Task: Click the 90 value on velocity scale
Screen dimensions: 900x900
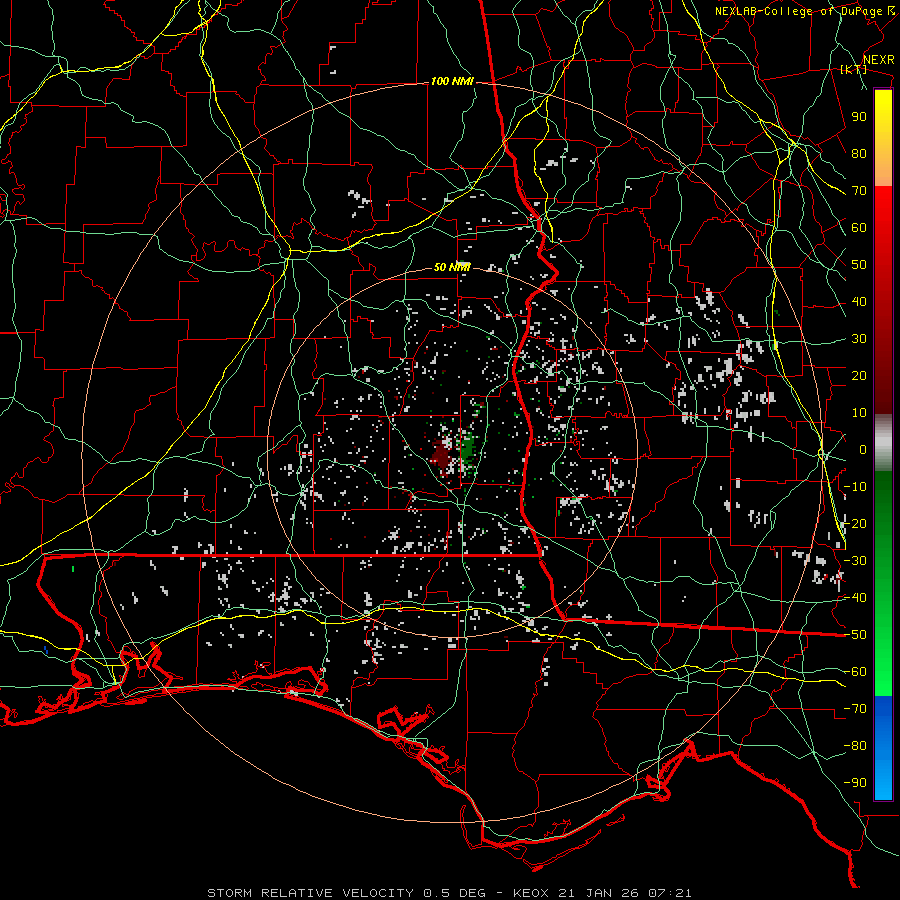Action: pyautogui.click(x=859, y=117)
